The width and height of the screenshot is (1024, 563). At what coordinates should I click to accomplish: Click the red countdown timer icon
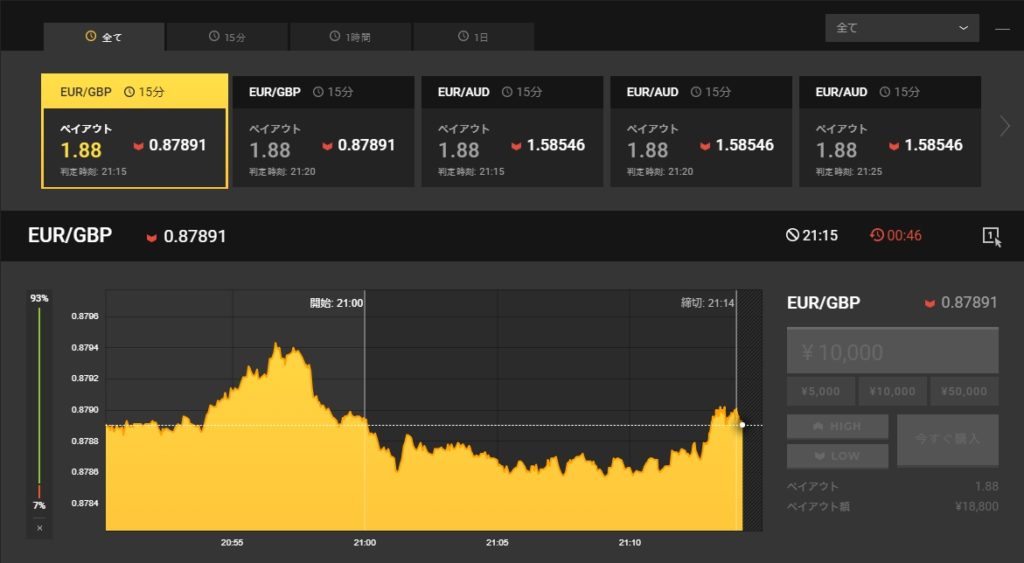[x=876, y=236]
